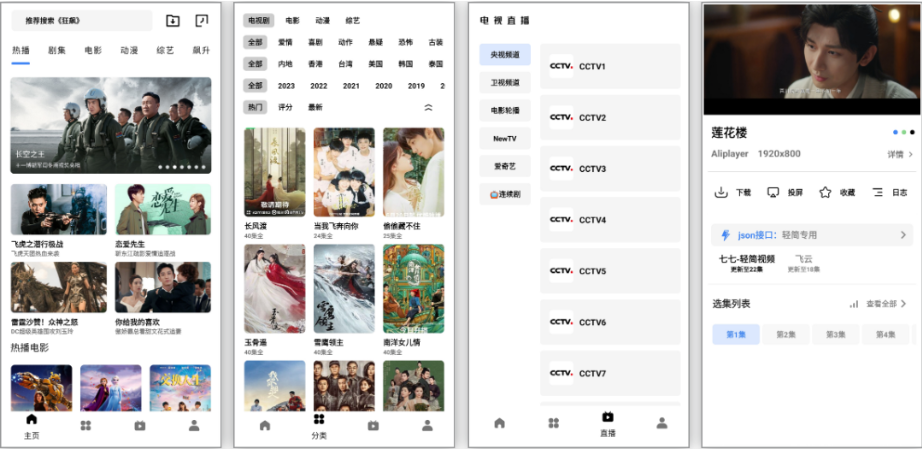Select the 评分 sort option
The width and height of the screenshot is (922, 450).
pyautogui.click(x=285, y=108)
